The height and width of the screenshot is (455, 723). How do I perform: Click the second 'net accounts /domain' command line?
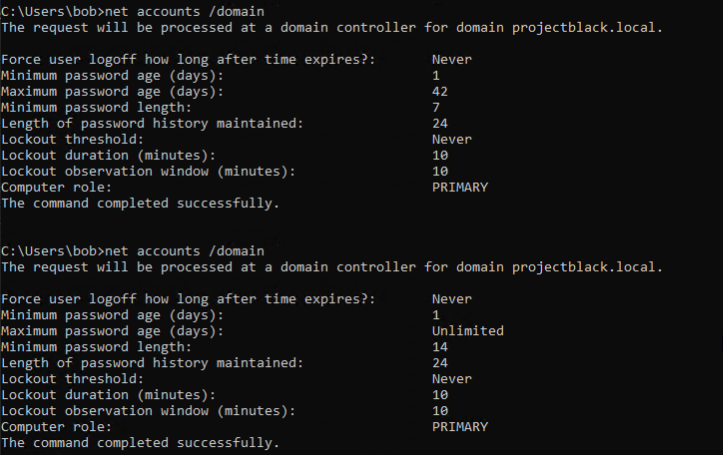coord(133,251)
